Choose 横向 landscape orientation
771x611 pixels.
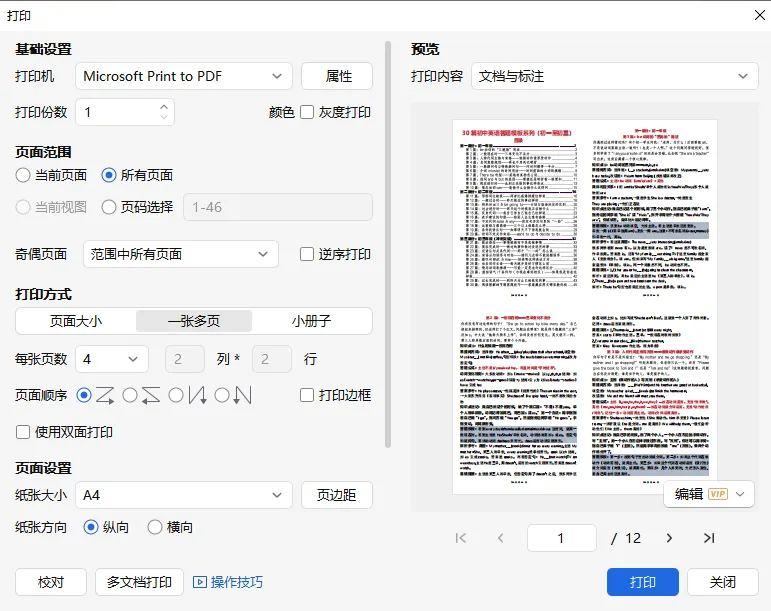tap(154, 527)
